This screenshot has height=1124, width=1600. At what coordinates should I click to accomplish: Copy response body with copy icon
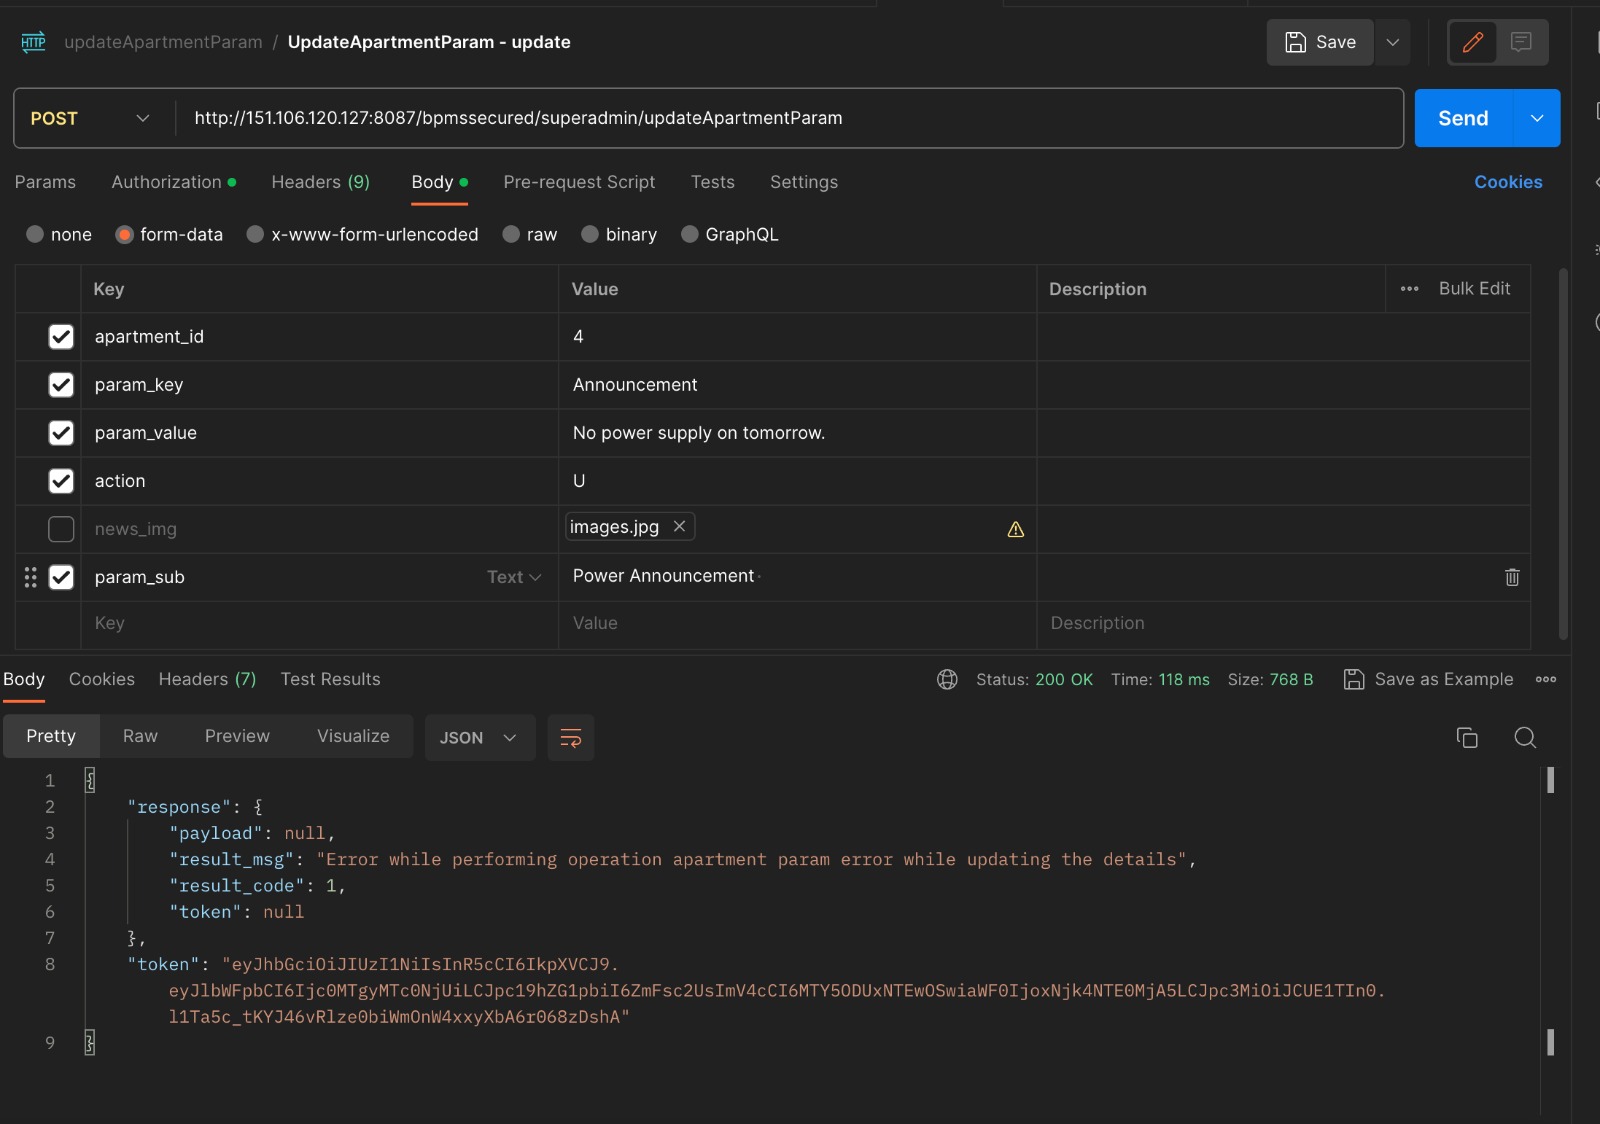(x=1467, y=738)
